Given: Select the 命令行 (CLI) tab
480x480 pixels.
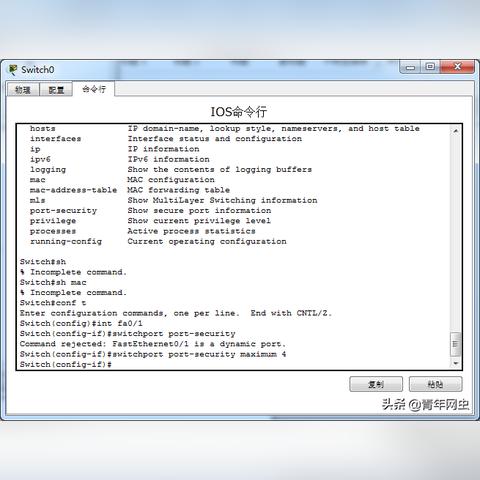Looking at the screenshot, I should click(x=94, y=89).
